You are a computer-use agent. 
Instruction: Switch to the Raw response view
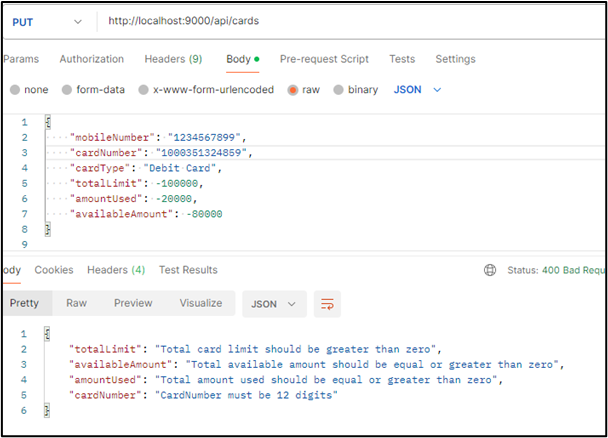click(x=76, y=303)
